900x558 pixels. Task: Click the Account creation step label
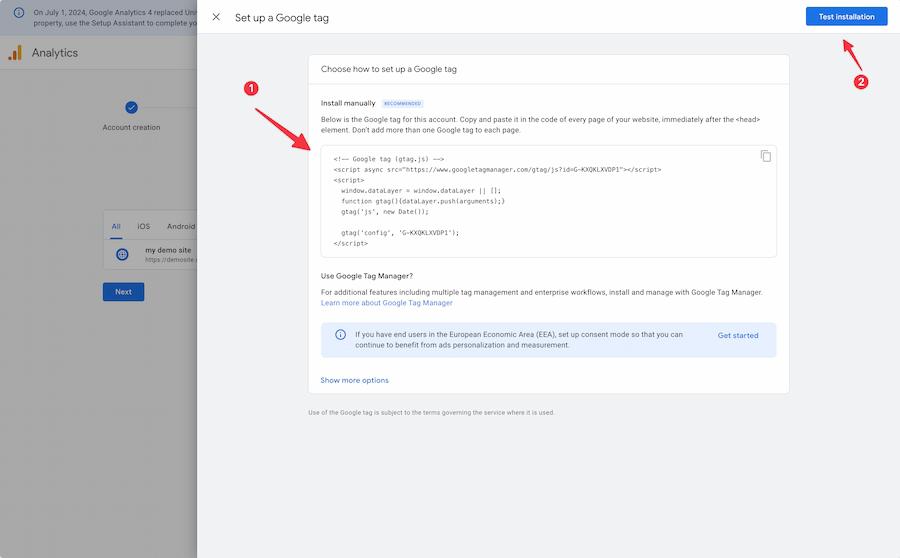[x=131, y=127]
